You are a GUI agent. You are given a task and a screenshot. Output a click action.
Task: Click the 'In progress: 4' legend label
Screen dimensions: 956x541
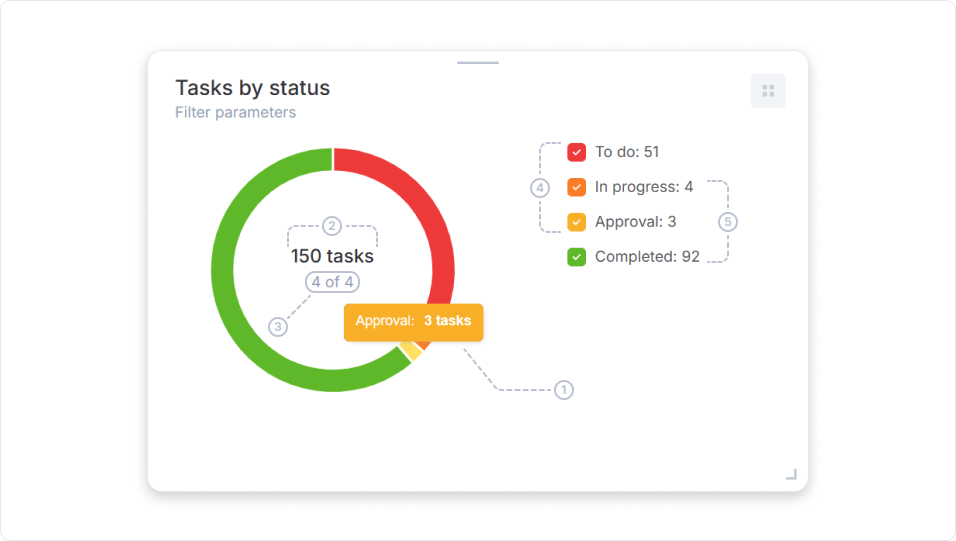coord(643,187)
